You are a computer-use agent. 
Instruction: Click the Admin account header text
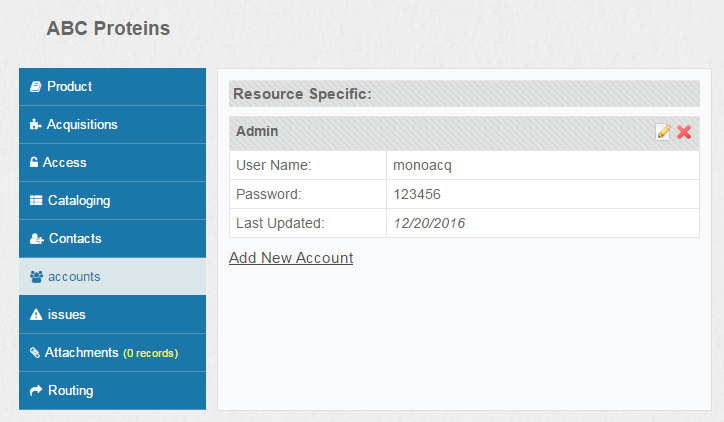pyautogui.click(x=257, y=131)
